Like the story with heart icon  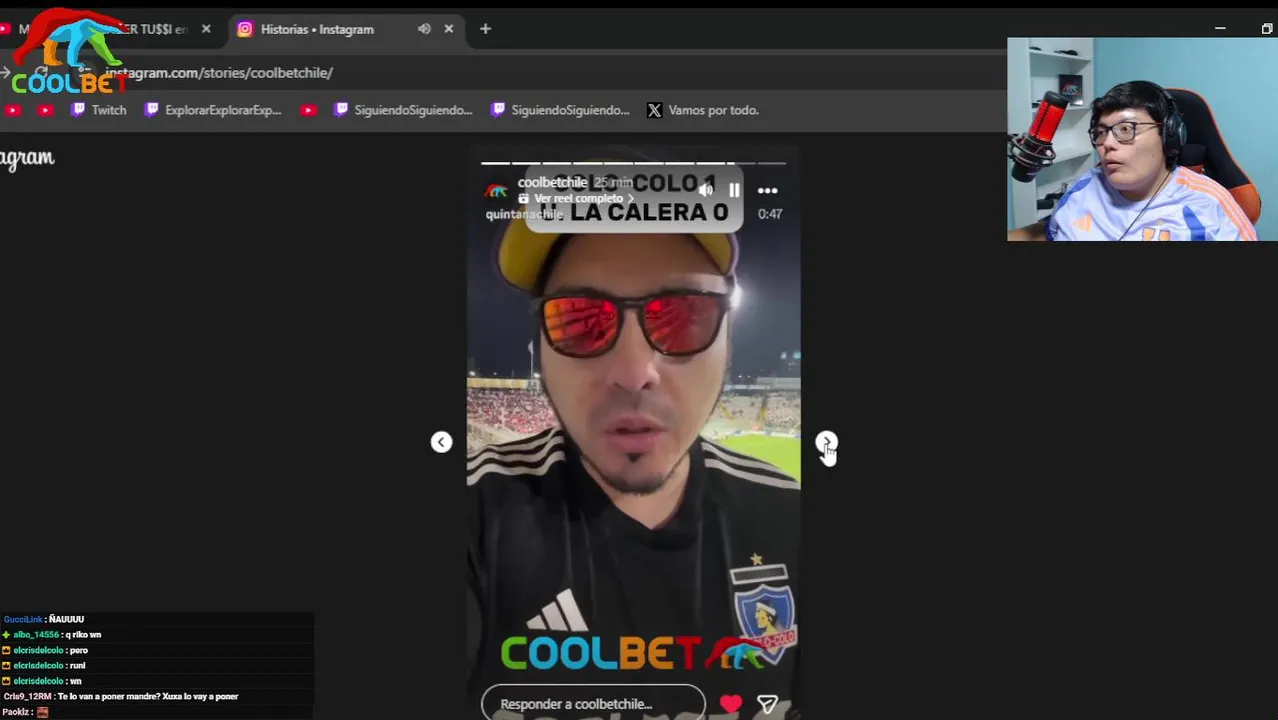[731, 704]
